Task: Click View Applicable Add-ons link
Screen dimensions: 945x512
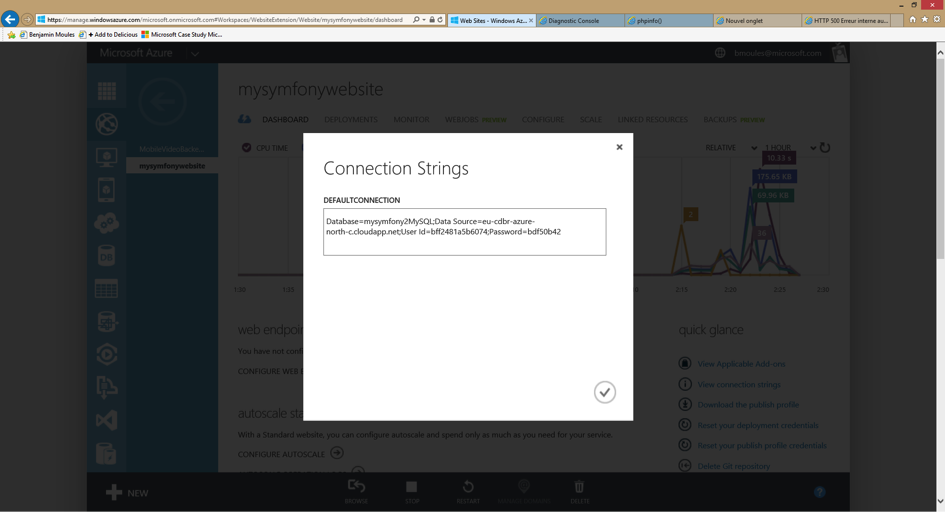Action: click(x=741, y=364)
